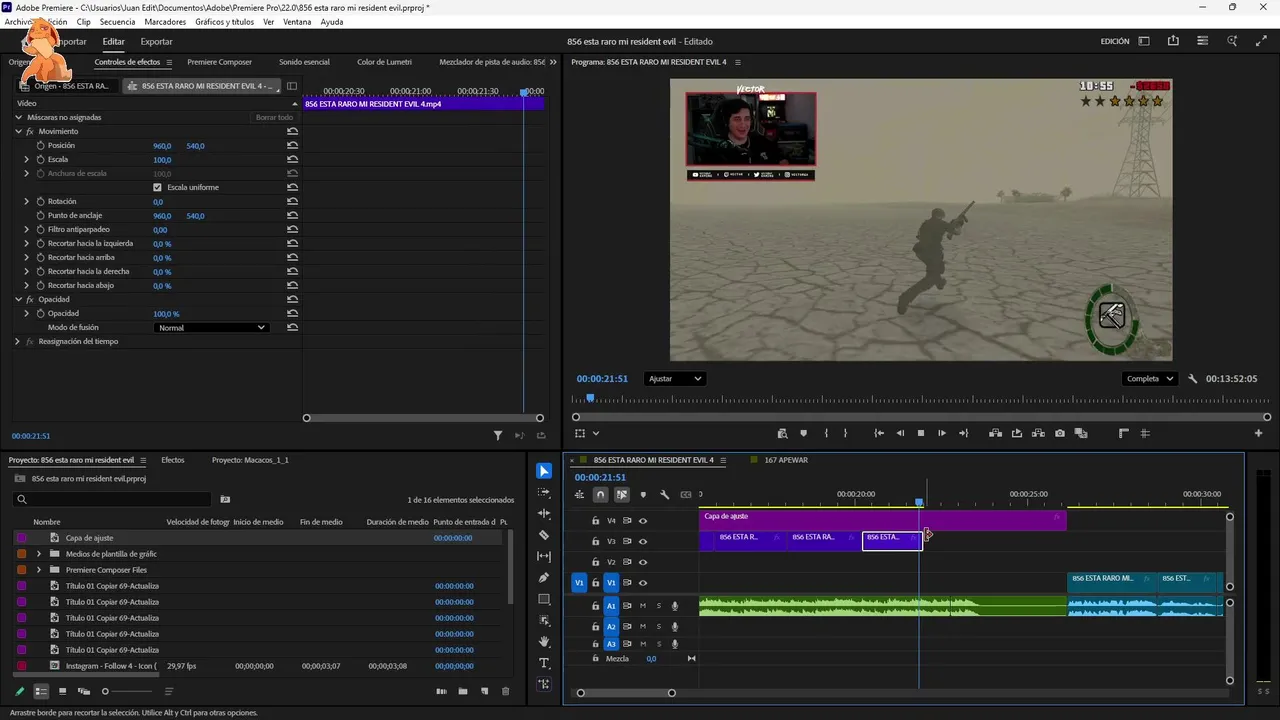Choose the Hand tool
1280x720 pixels.
(x=544, y=642)
